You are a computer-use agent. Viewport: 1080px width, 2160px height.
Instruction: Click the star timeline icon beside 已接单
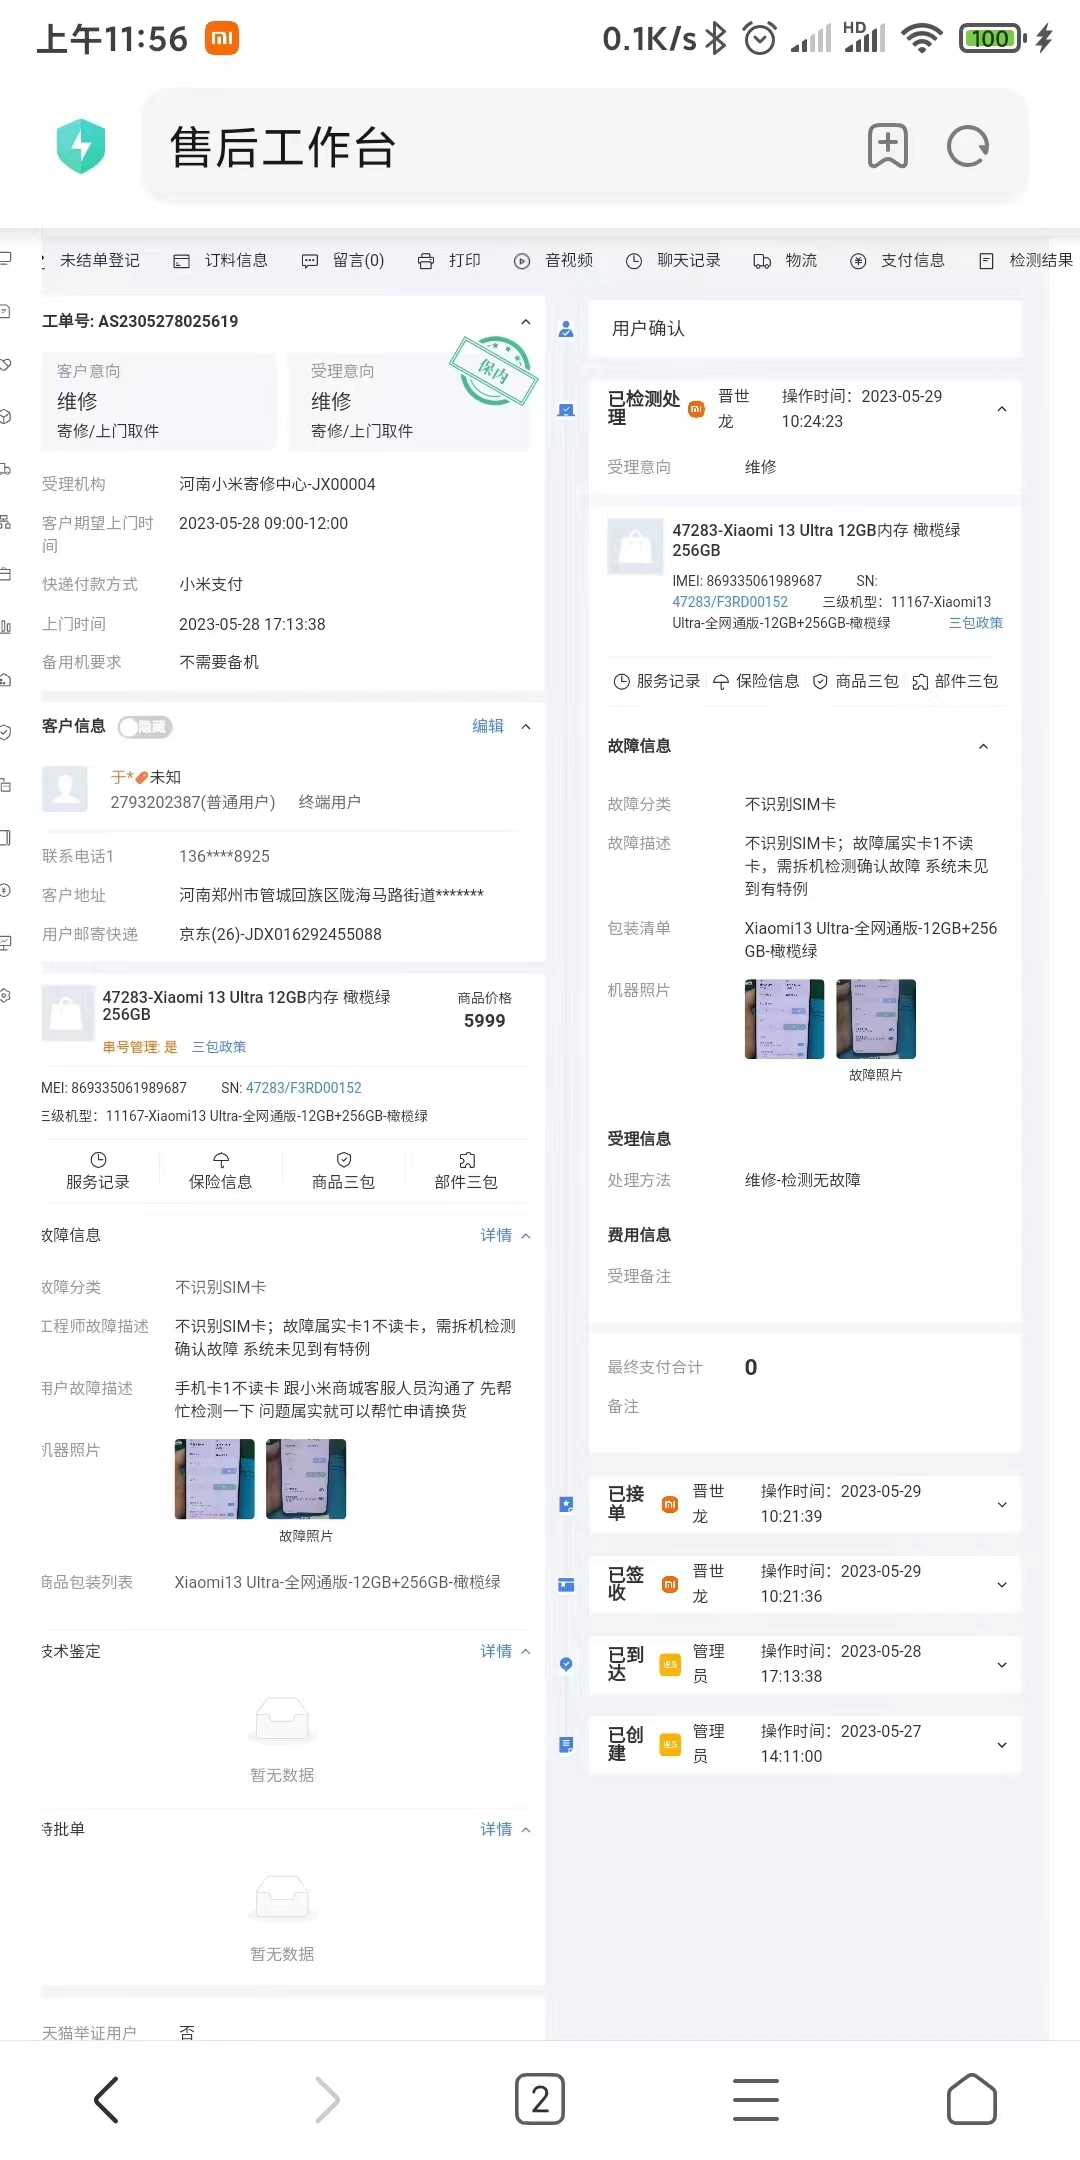click(x=566, y=1504)
